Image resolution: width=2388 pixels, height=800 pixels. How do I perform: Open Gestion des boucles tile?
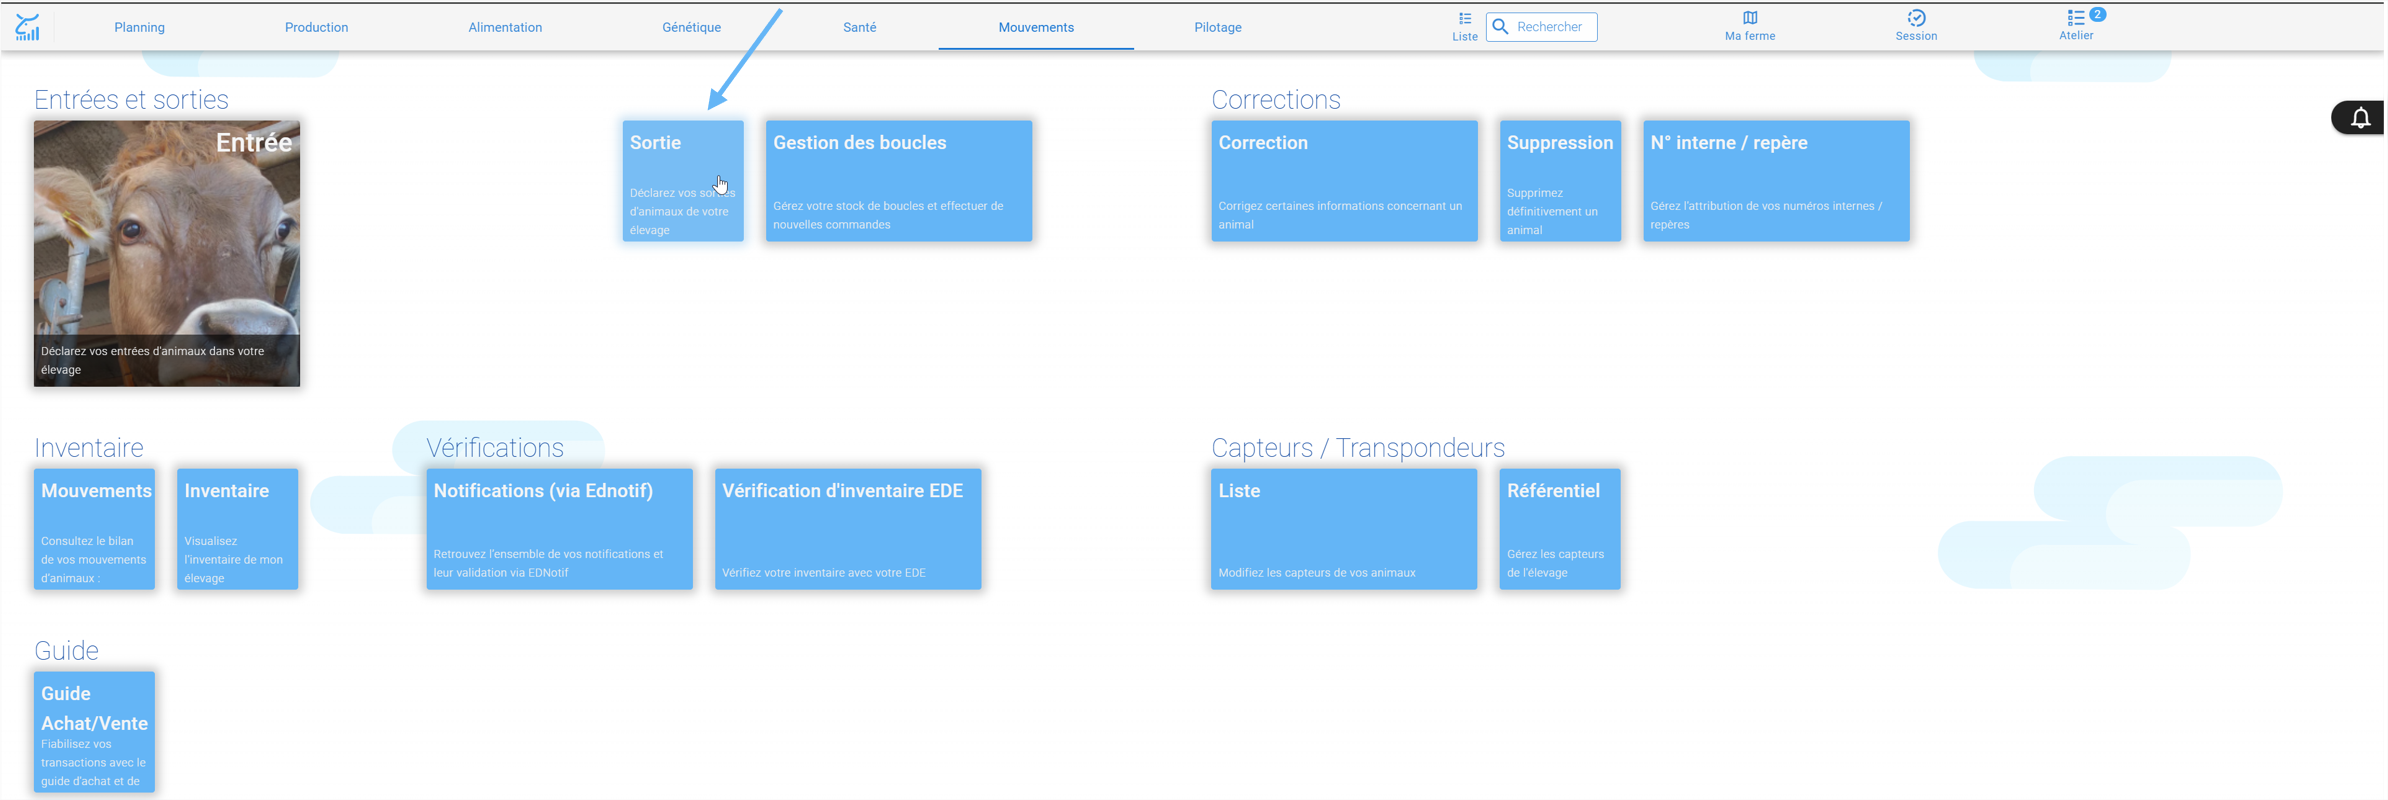pyautogui.click(x=899, y=181)
